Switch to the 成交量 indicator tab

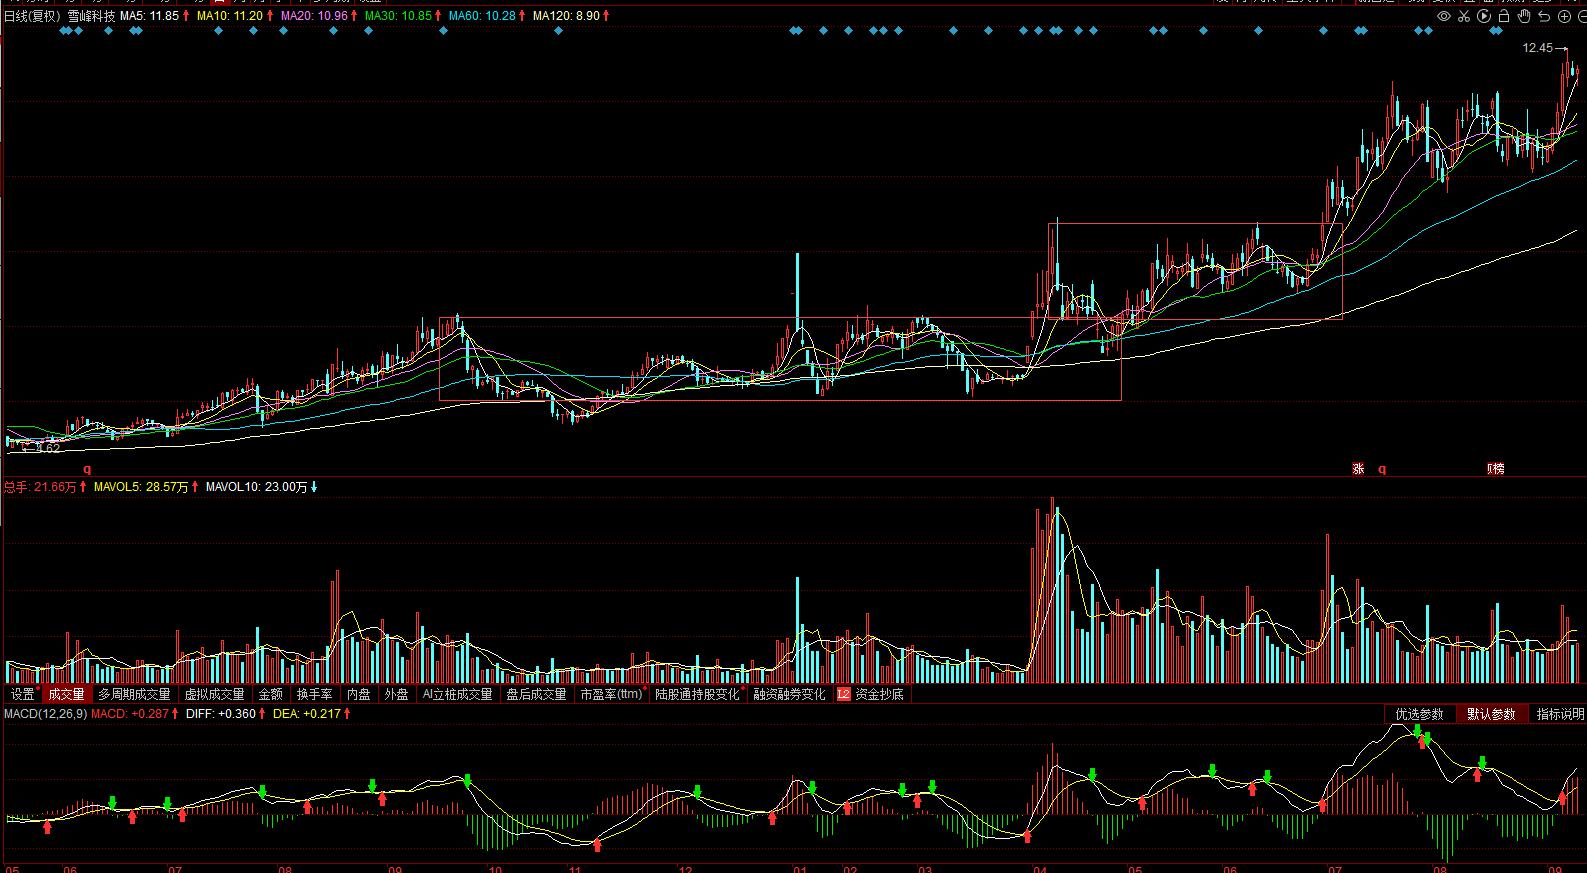66,694
